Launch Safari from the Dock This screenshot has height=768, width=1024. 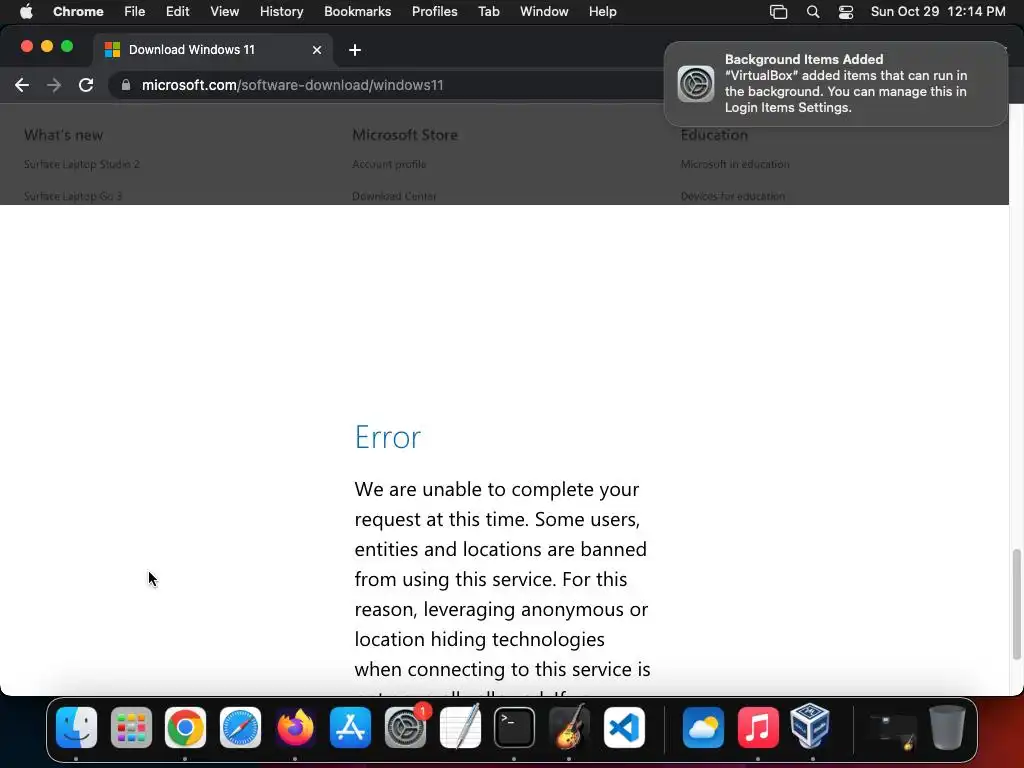click(x=240, y=727)
